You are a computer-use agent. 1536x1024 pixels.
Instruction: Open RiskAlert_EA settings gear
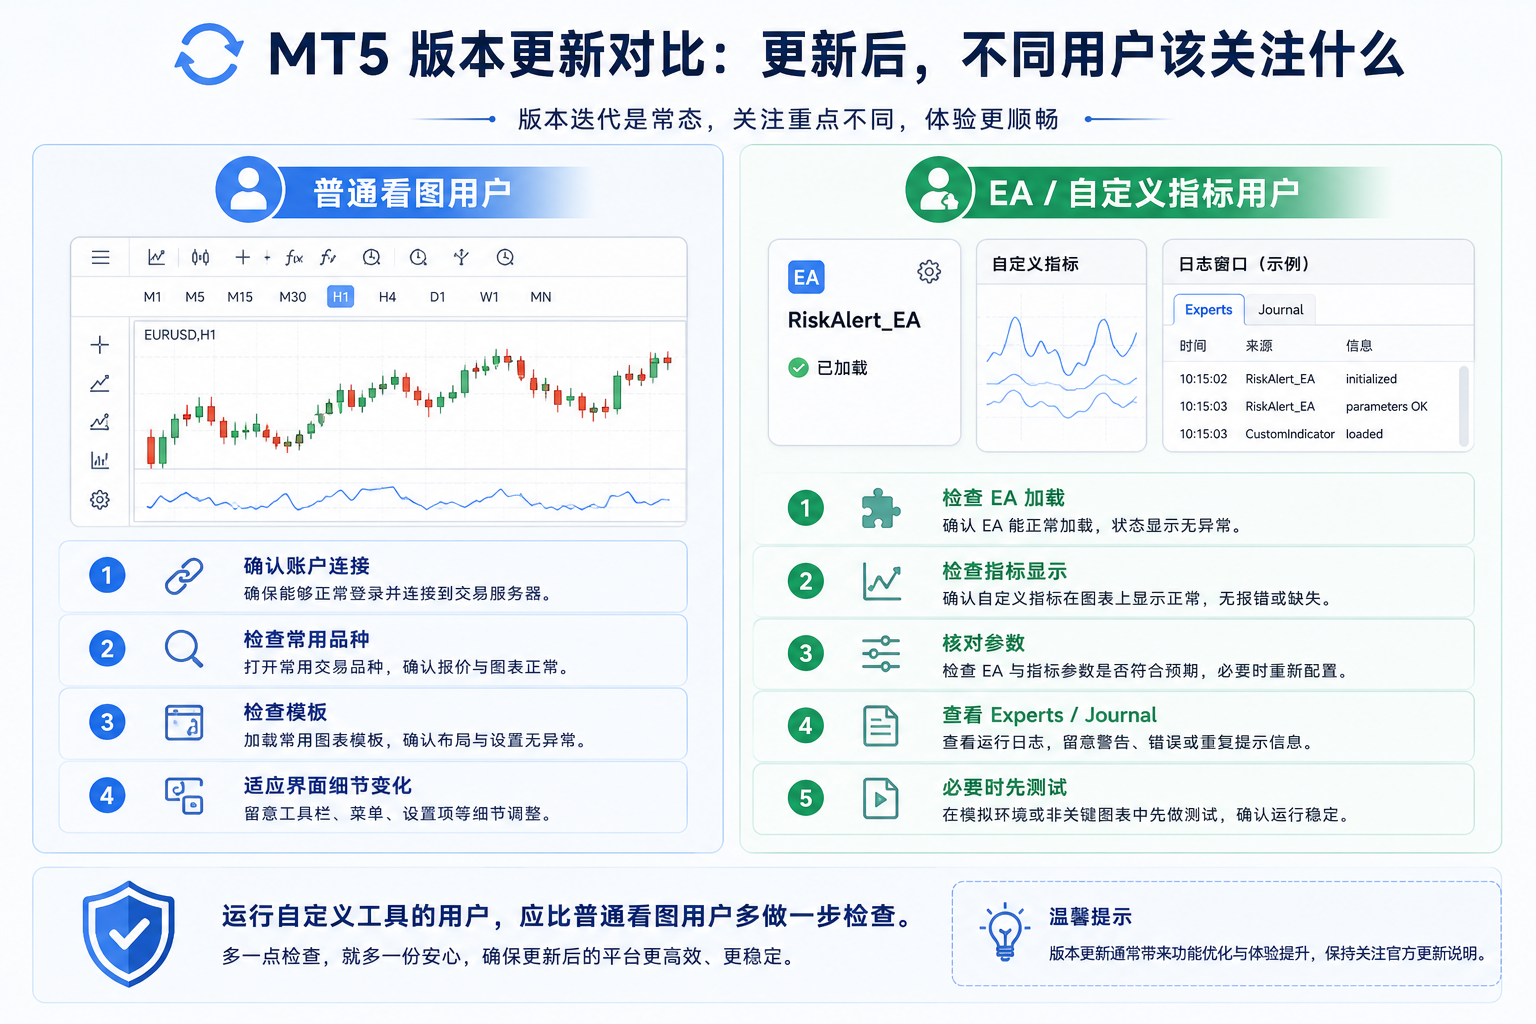(929, 272)
